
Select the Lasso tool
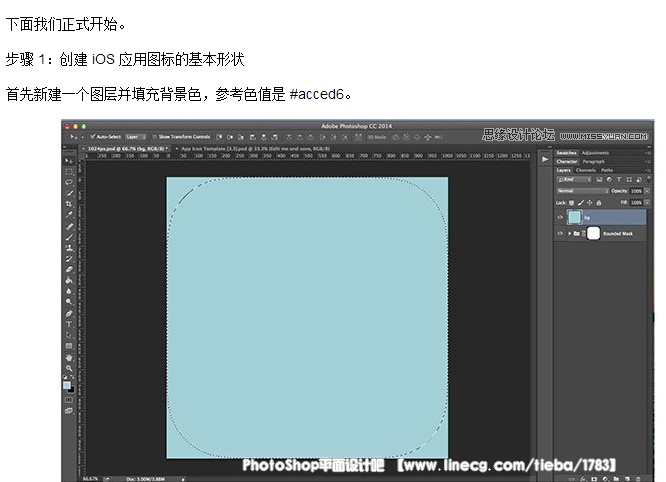pos(69,183)
